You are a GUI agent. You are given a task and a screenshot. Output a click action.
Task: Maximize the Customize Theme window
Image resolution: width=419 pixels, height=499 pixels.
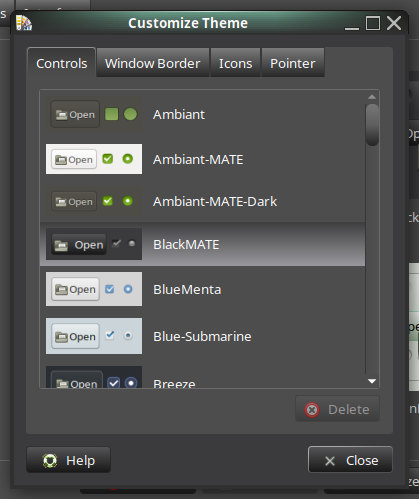(x=373, y=23)
